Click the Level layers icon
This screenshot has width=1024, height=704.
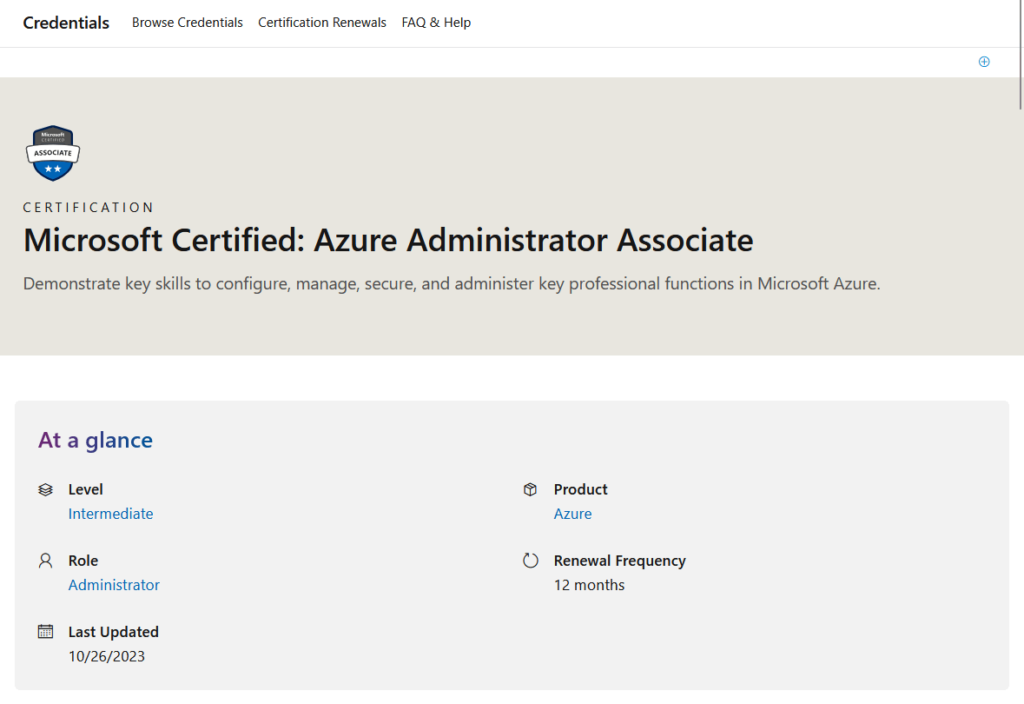click(45, 489)
